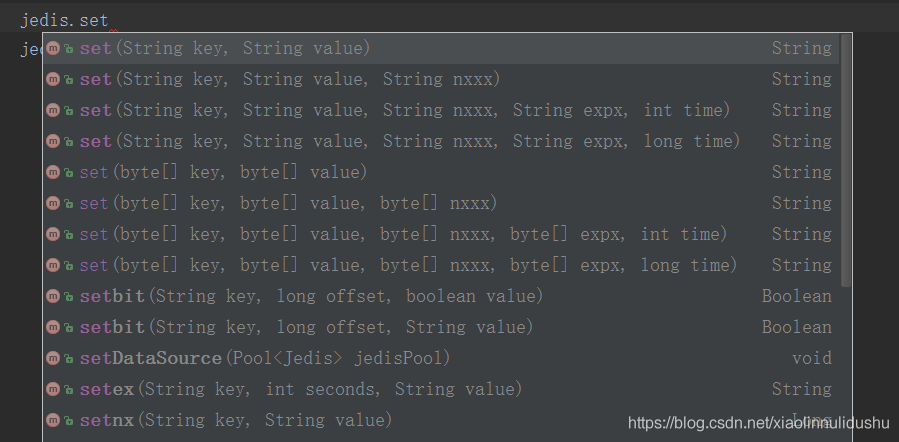Pick set byte[] overload with int time
Image resolution: width=899 pixels, height=442 pixels.
[403, 234]
